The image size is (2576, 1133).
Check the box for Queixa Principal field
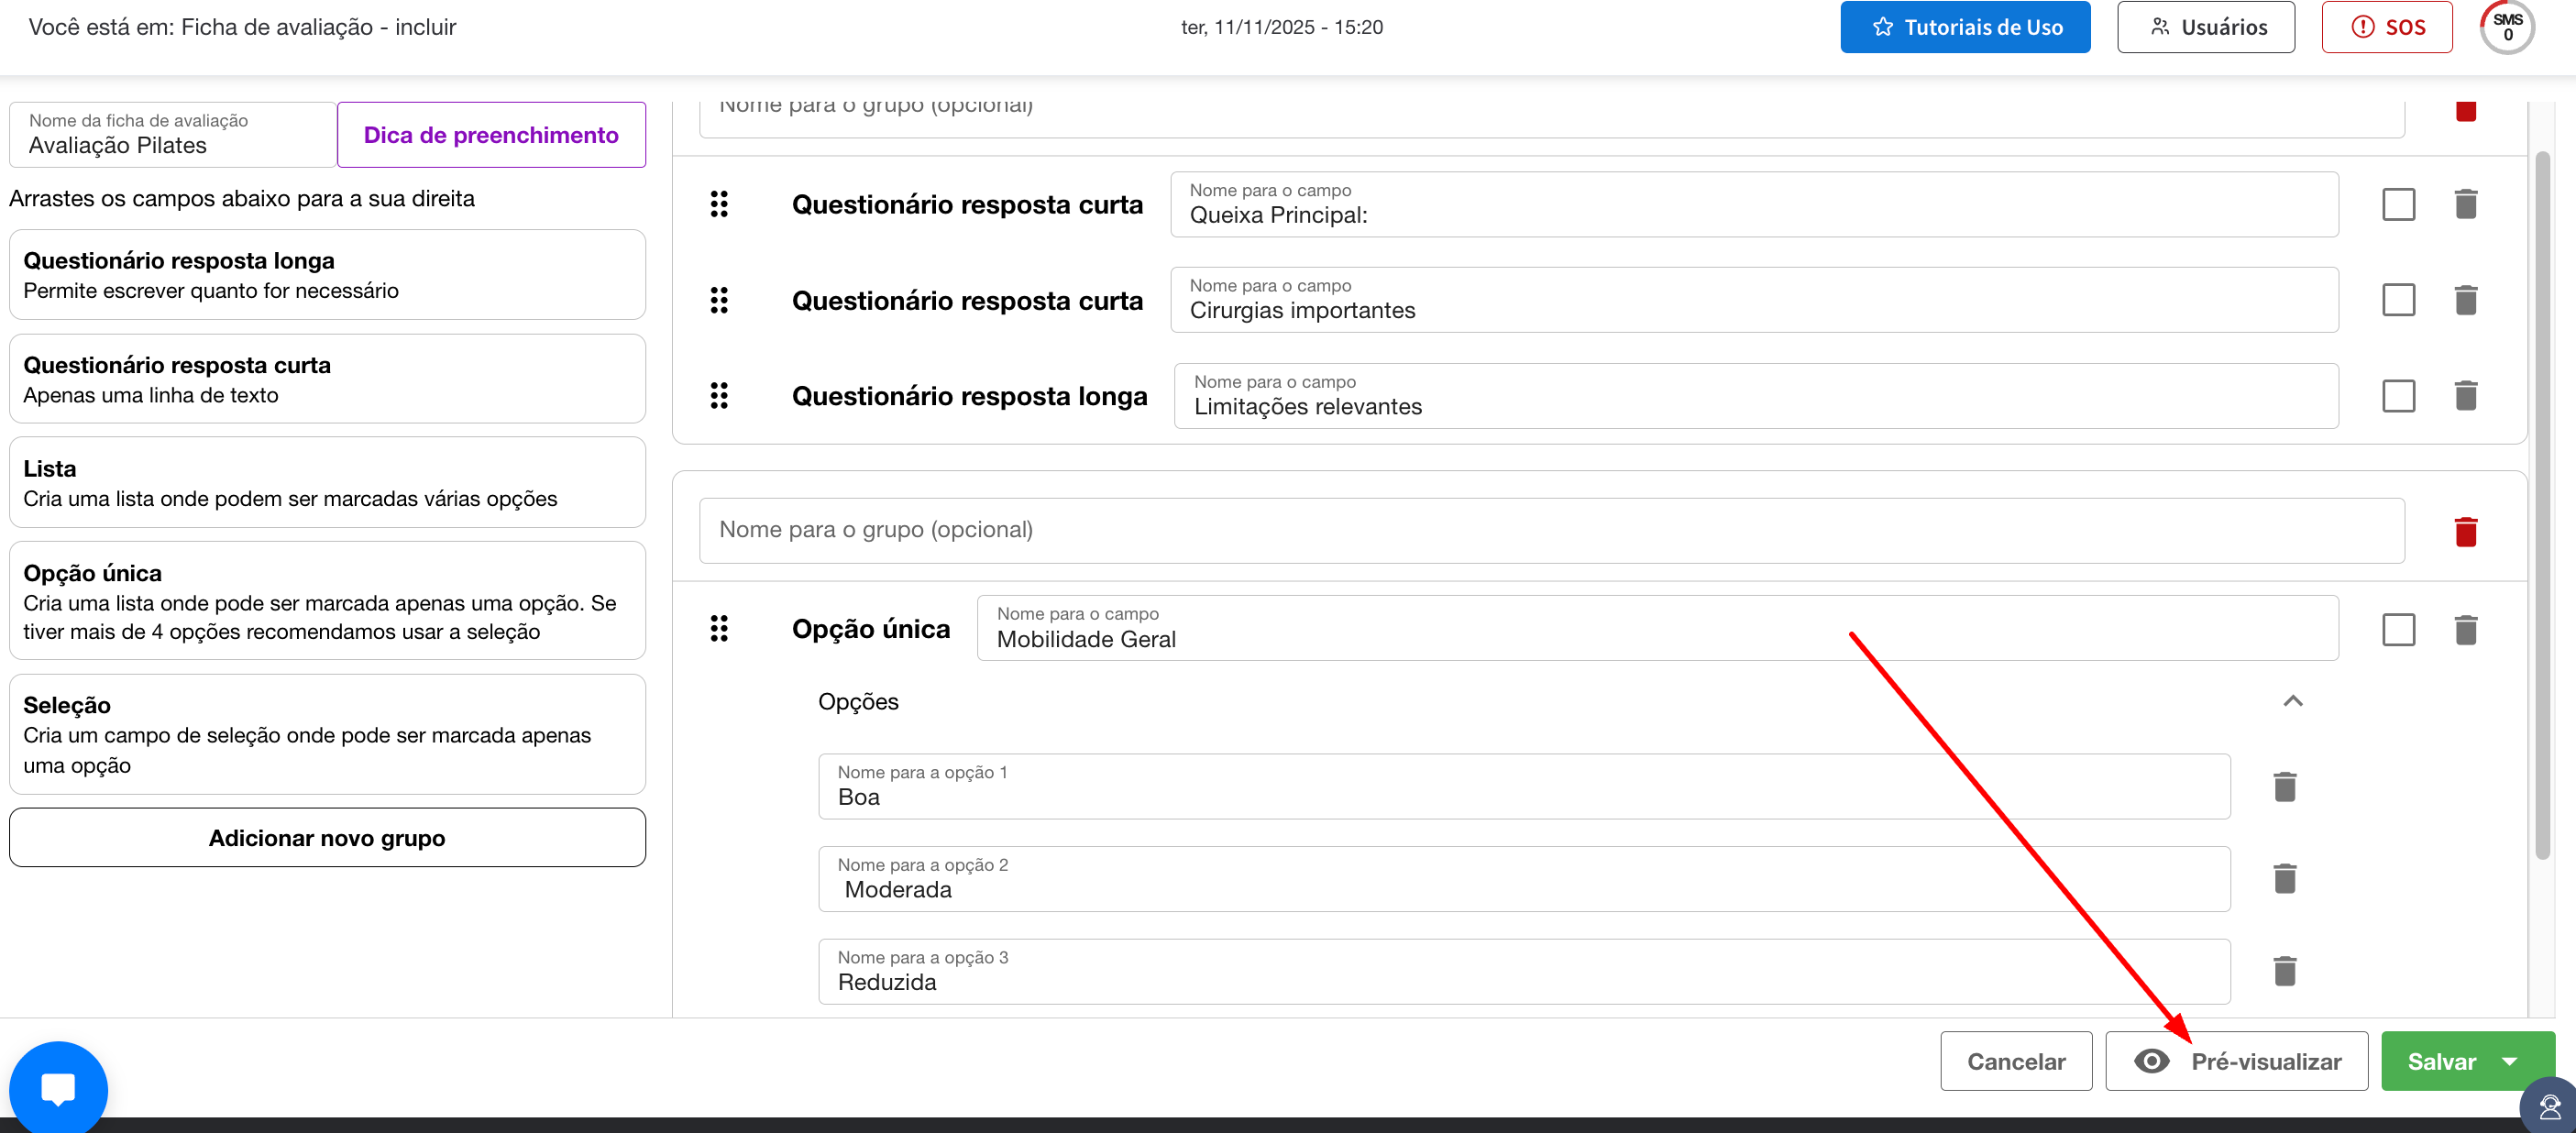2398,204
